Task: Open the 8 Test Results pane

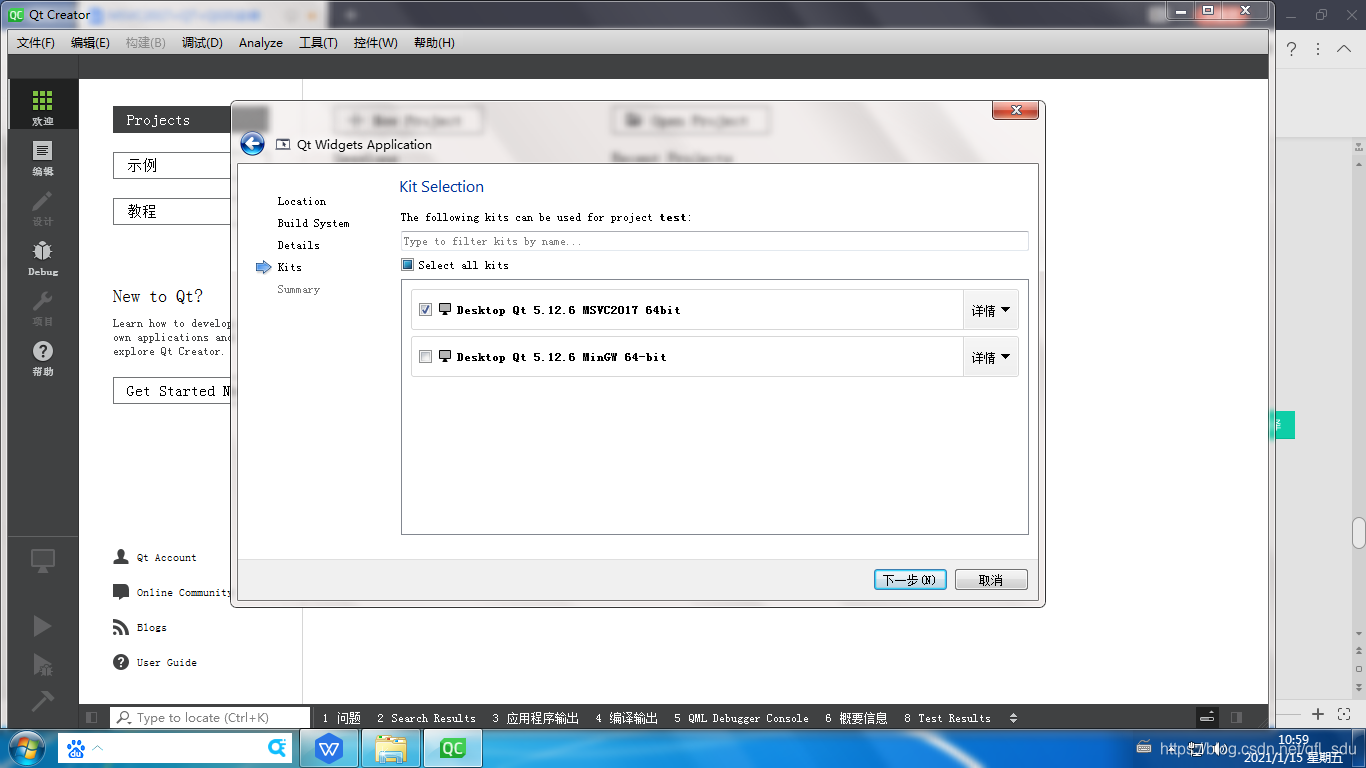Action: 947,718
